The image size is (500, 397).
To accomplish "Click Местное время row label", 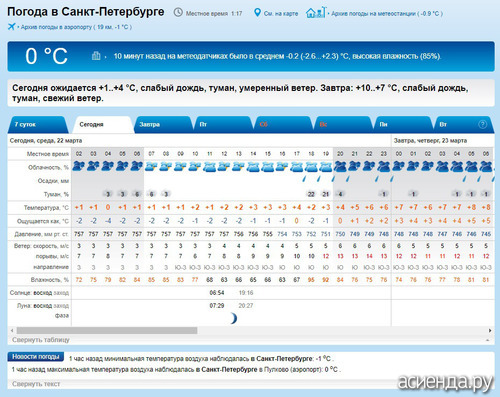I will [48, 154].
